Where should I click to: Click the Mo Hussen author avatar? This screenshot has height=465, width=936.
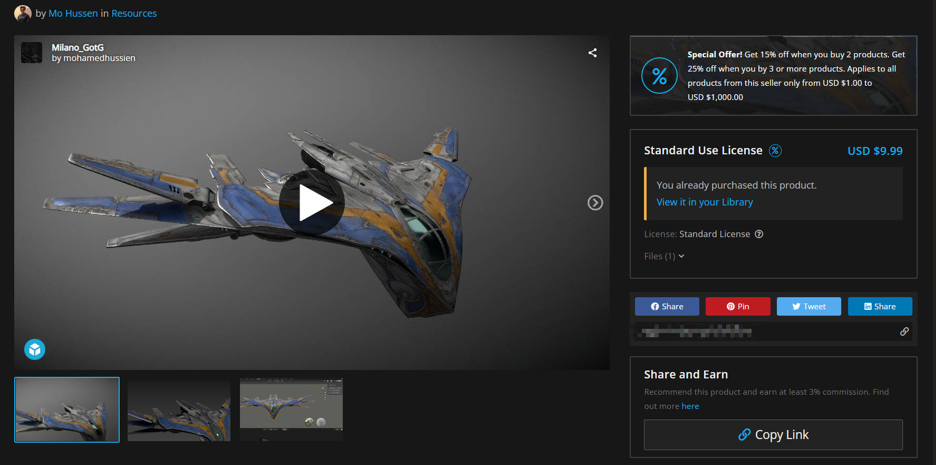point(23,13)
